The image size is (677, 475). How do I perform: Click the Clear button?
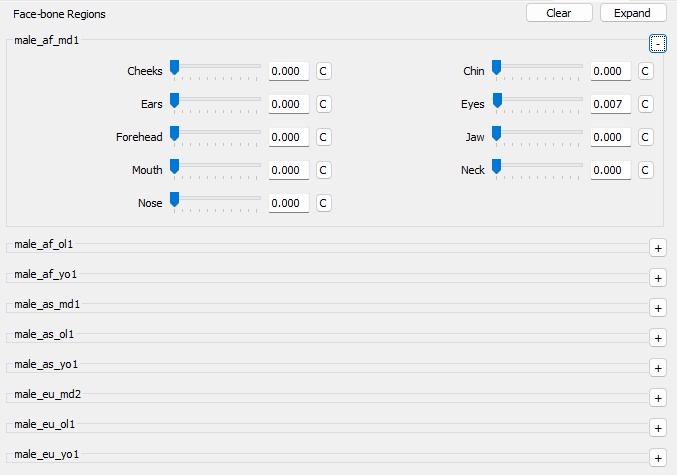pyautogui.click(x=559, y=13)
